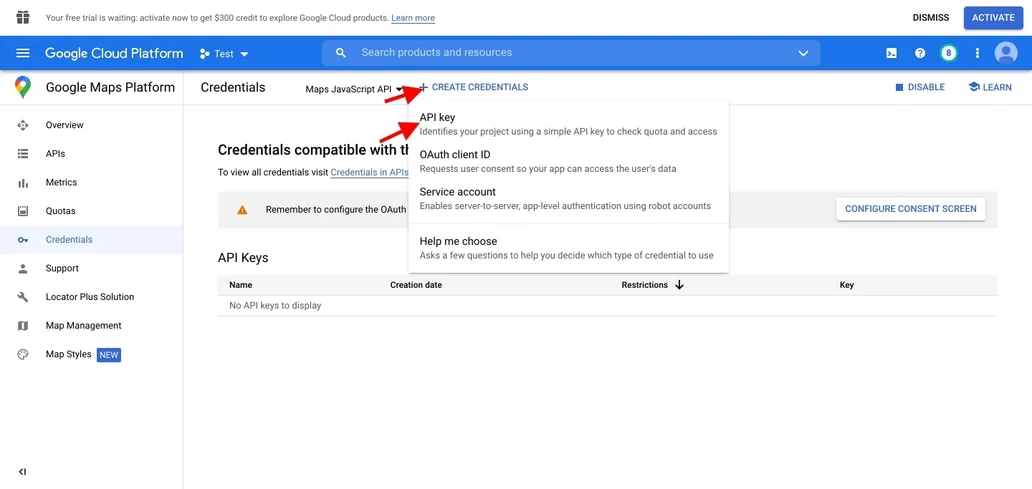
Task: Click the Name column header
Action: (x=240, y=285)
